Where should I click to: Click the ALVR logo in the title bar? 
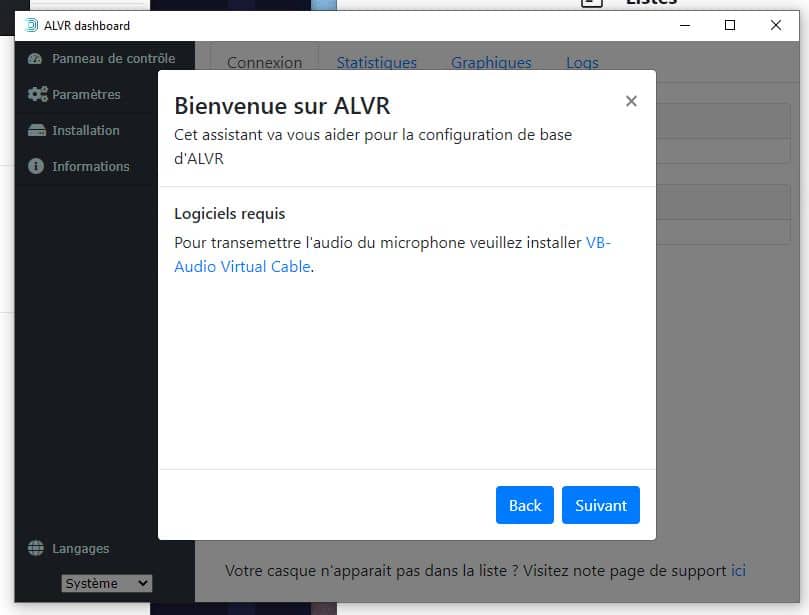coord(31,25)
